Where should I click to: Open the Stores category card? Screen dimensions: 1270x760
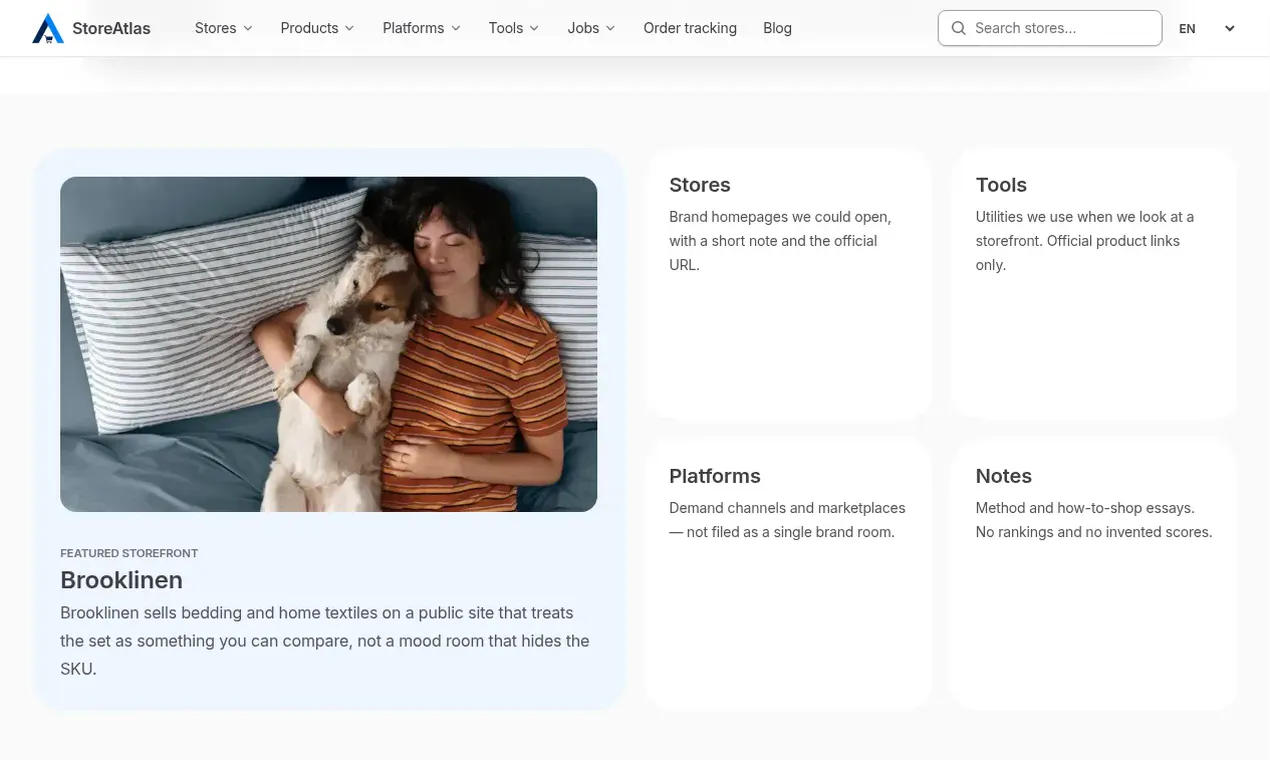[x=789, y=284]
